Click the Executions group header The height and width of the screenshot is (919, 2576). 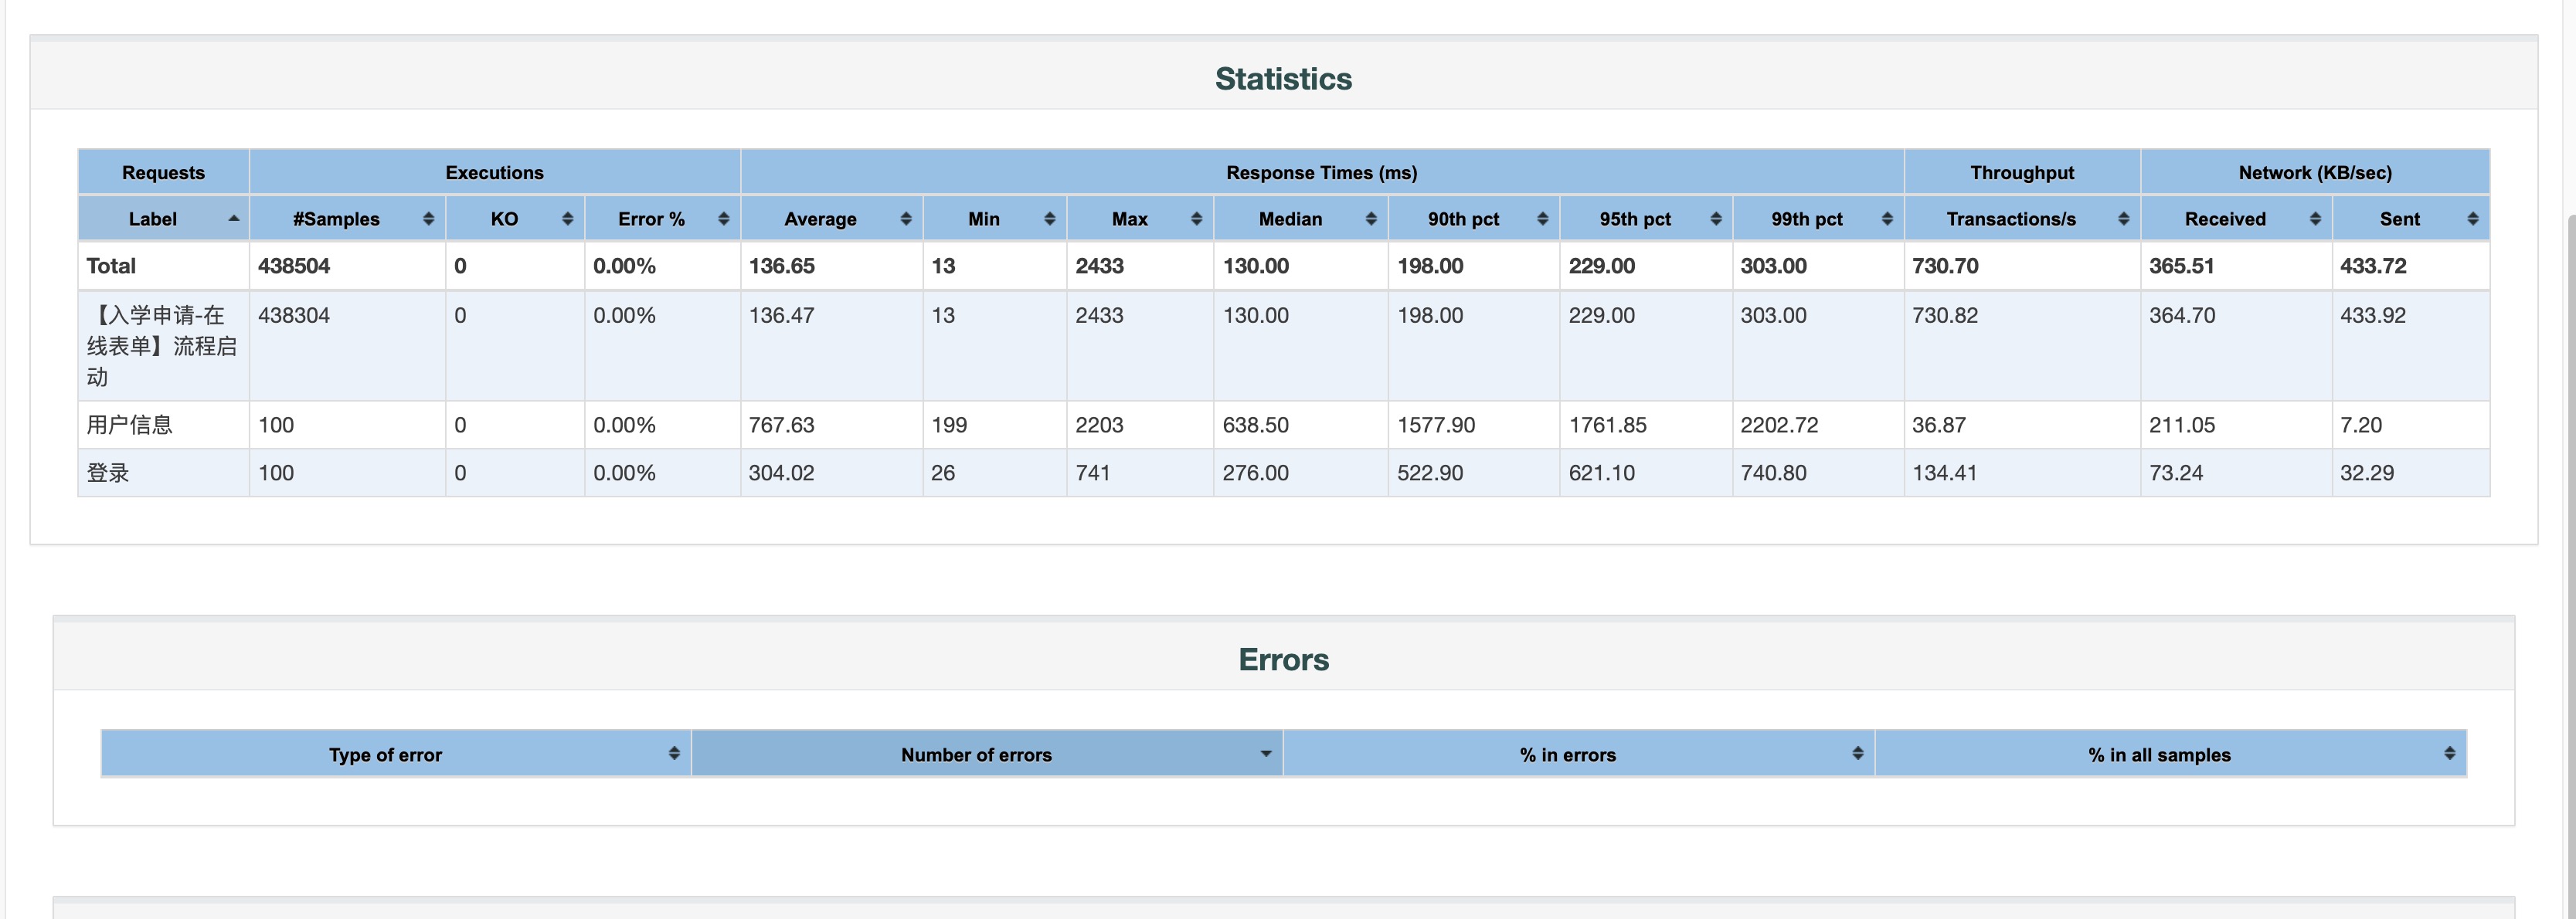pyautogui.click(x=495, y=172)
